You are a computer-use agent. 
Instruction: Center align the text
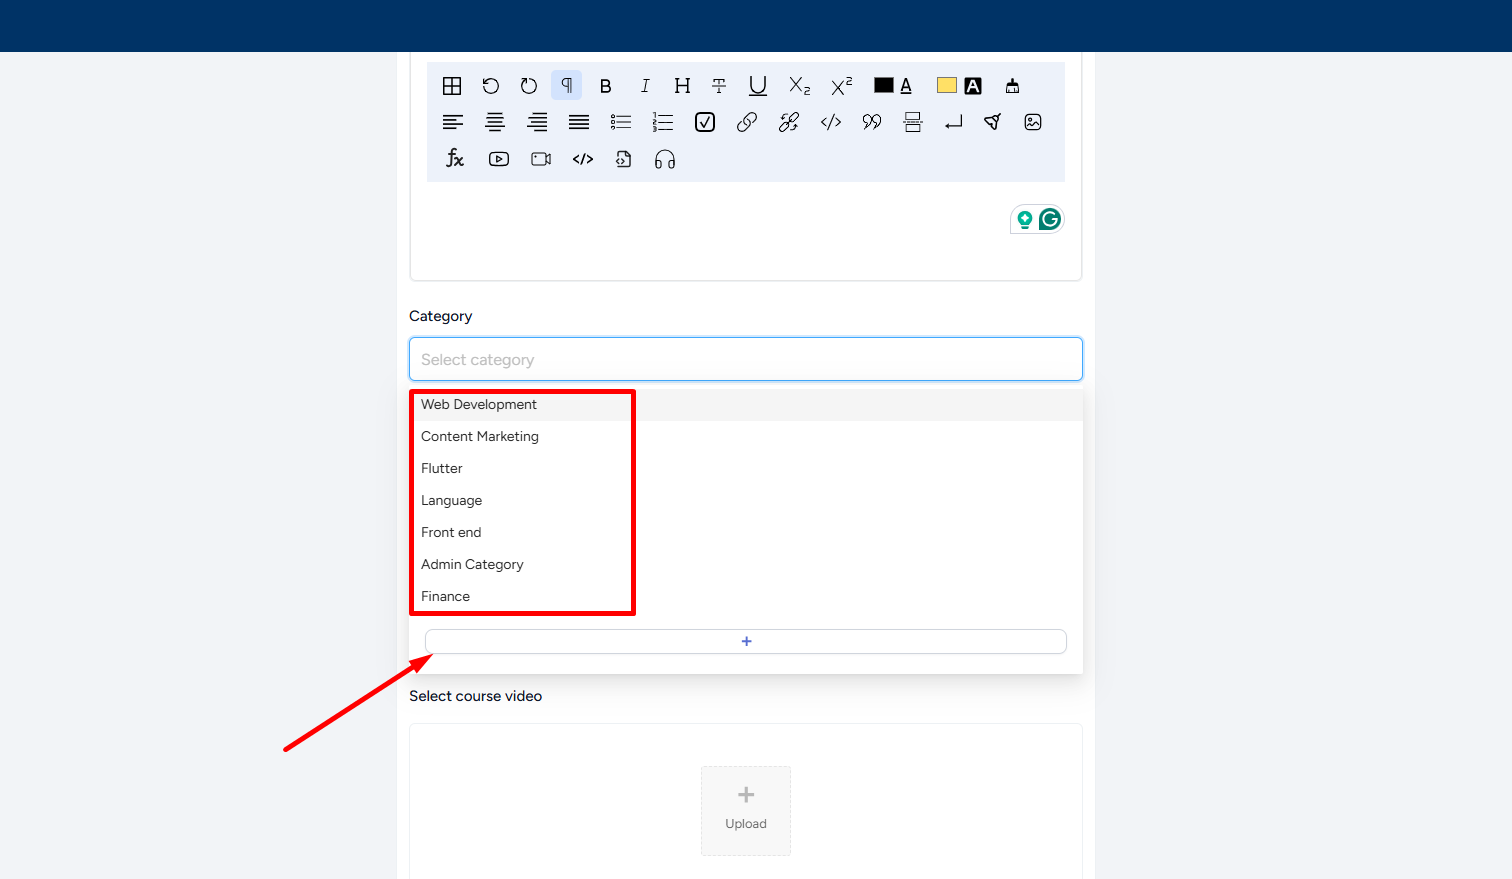[x=495, y=122]
